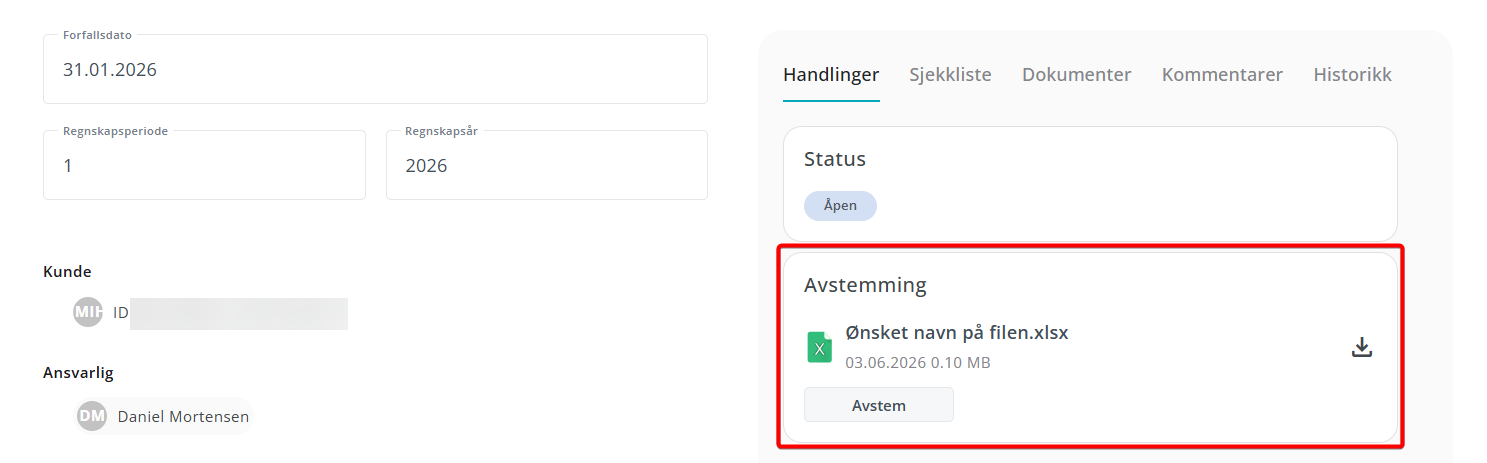The image size is (1487, 463).
Task: Click the Regnskapsperiode input field
Action: [x=204, y=165]
